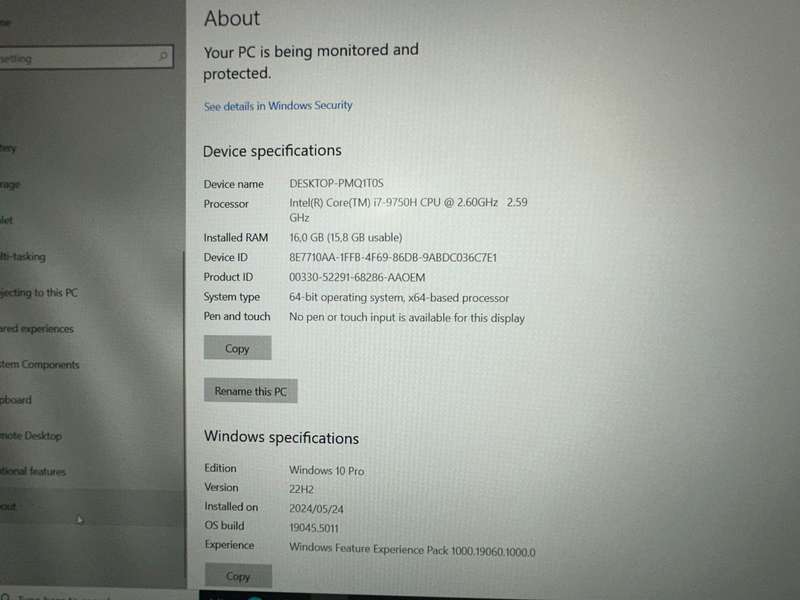
Task: Open See details in Windows Security link
Action: pyautogui.click(x=278, y=106)
